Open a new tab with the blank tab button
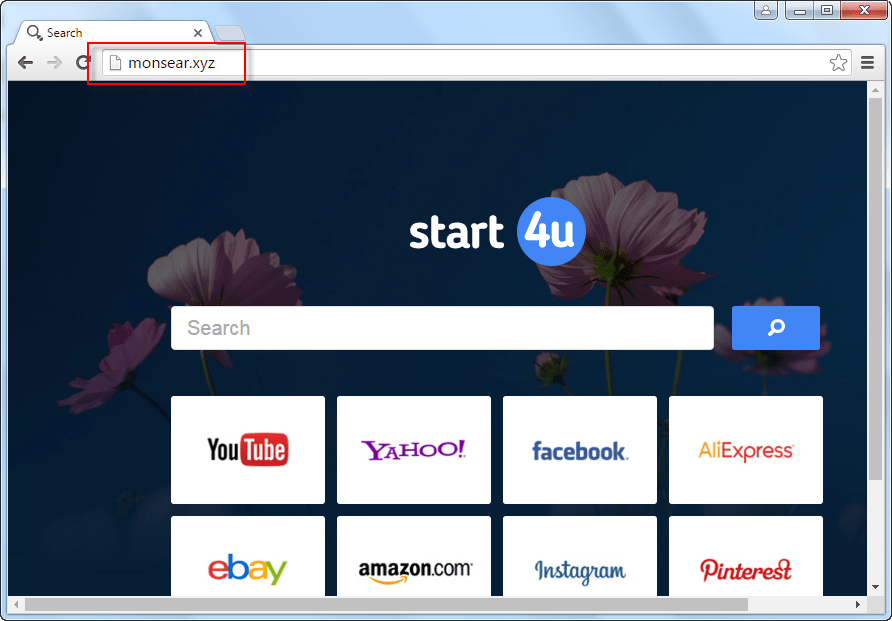Viewport: 892px width, 621px height. pyautogui.click(x=230, y=34)
